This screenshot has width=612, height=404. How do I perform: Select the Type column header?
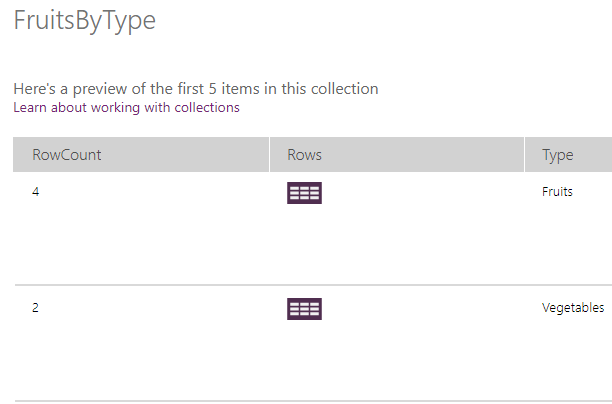[557, 155]
